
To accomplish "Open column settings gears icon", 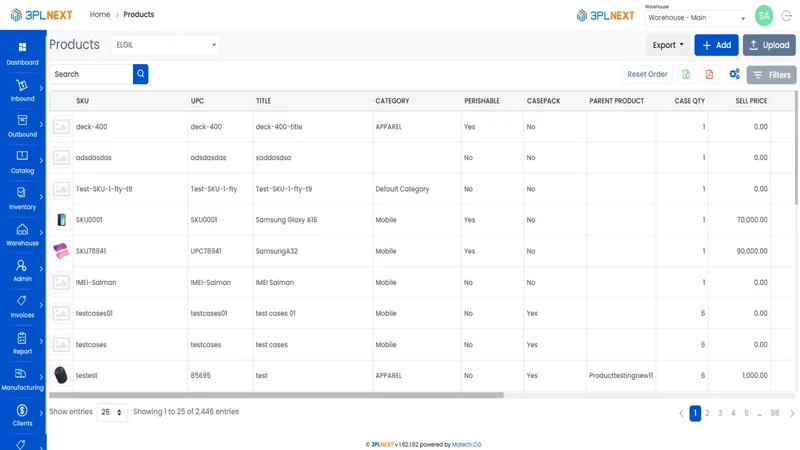I will (734, 74).
